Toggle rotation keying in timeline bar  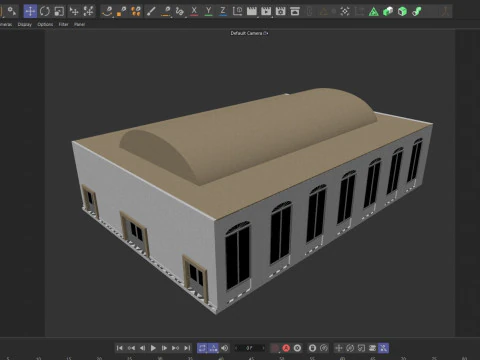350,348
